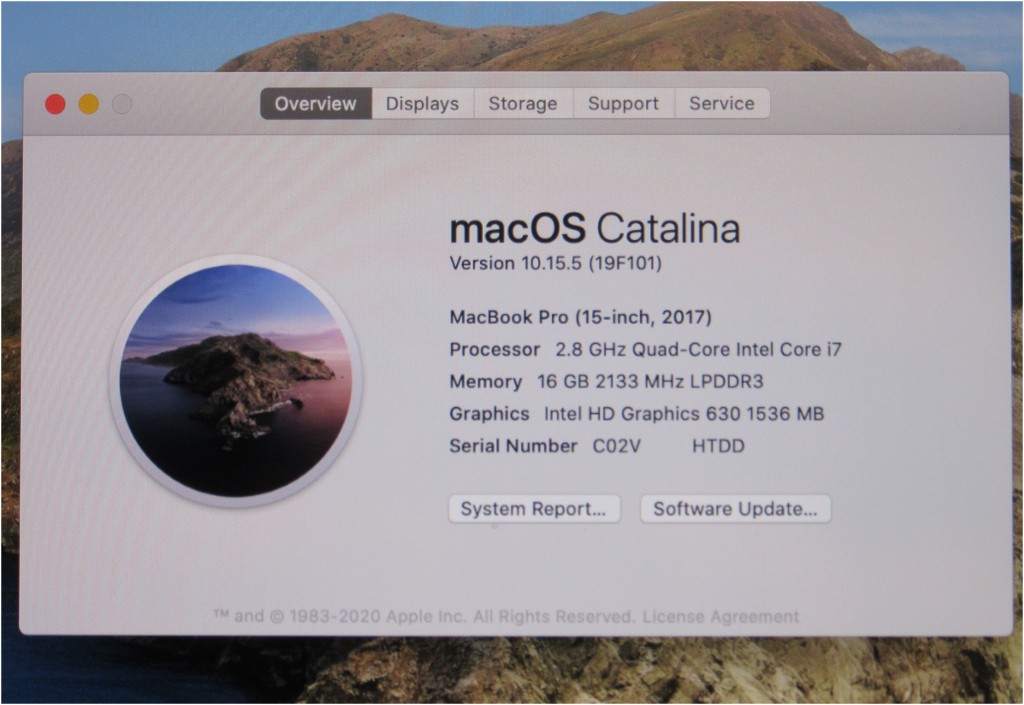The width and height of the screenshot is (1024, 705).
Task: Click the Memory label
Action: tap(486, 382)
